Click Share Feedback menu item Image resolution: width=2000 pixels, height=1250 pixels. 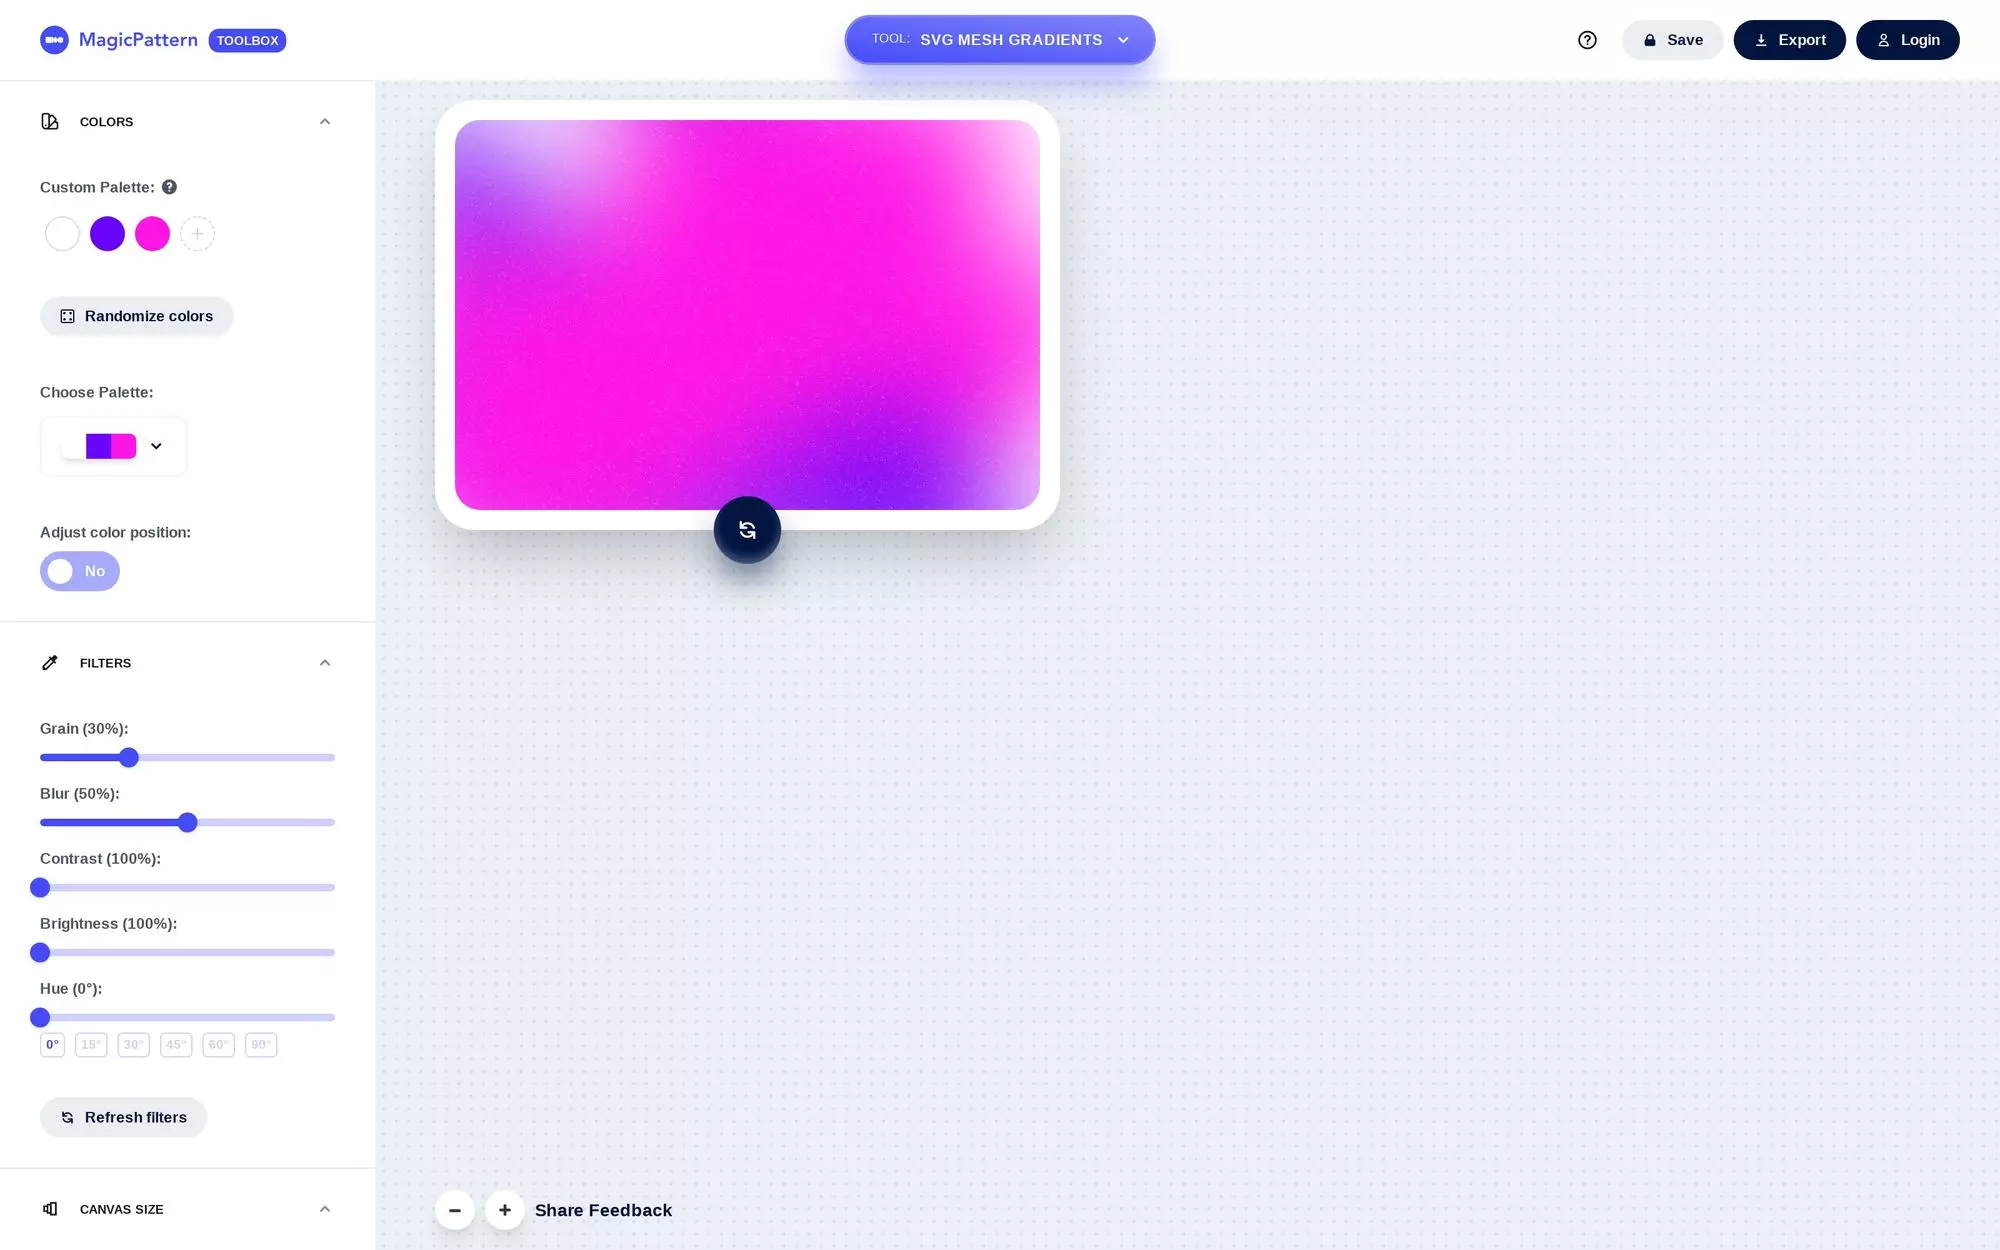(603, 1210)
